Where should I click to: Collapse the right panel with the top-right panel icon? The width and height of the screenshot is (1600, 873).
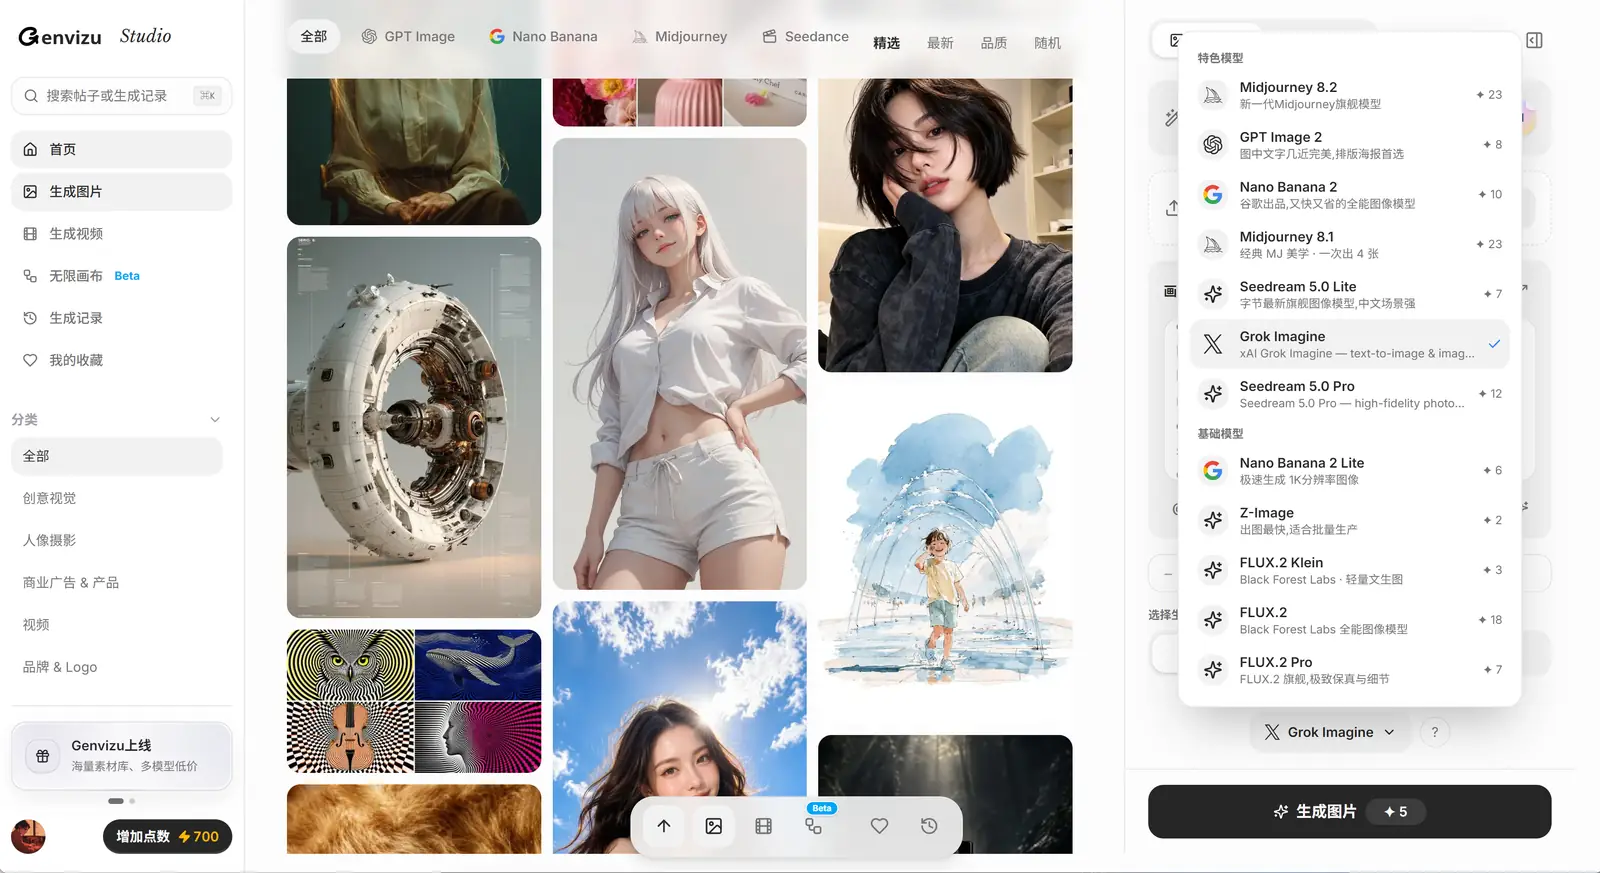pyautogui.click(x=1535, y=40)
